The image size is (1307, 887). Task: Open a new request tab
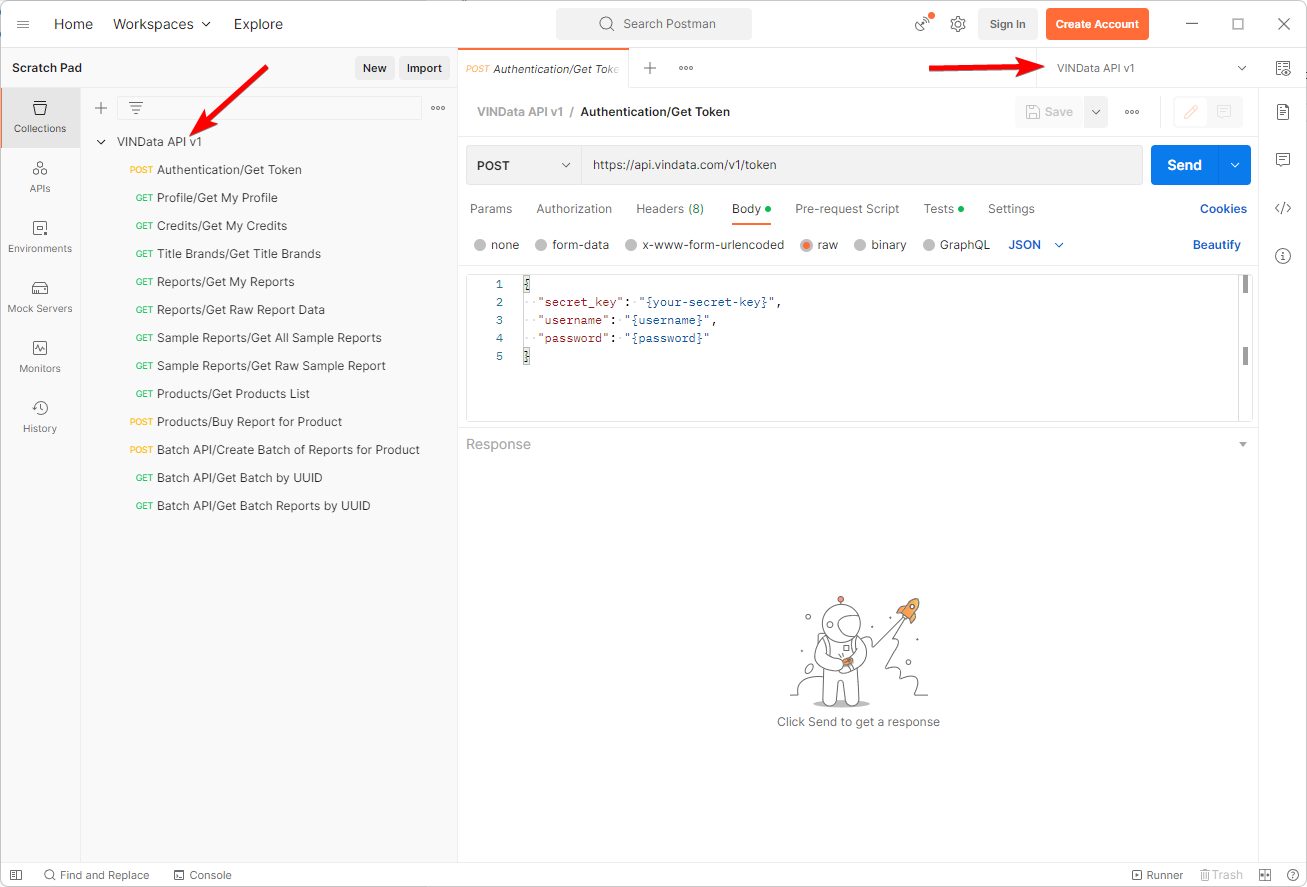pos(650,68)
